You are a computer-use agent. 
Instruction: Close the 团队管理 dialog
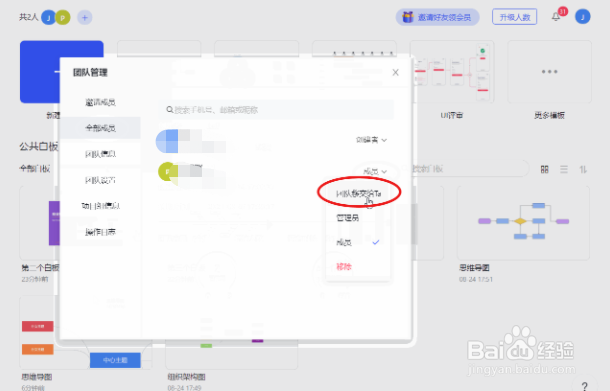395,72
